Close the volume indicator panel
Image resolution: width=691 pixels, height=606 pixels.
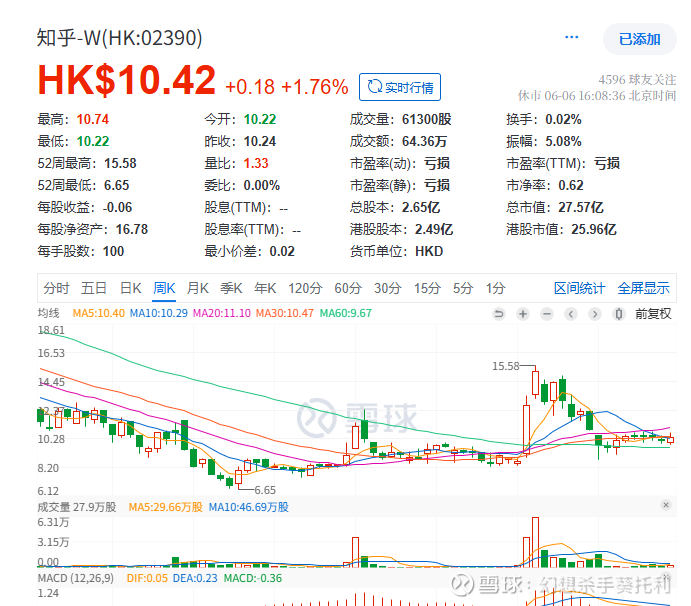pyautogui.click(x=666, y=505)
